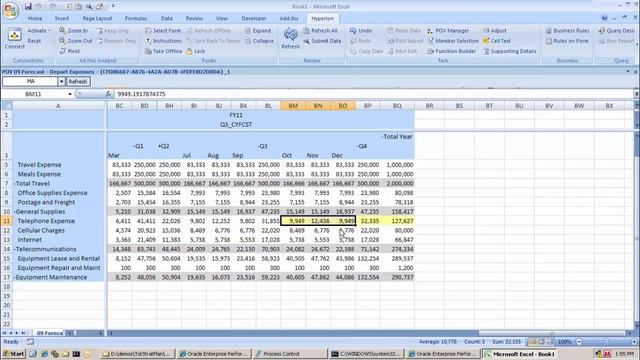Click the POV Refresh button
The image size is (640, 360).
tap(78, 82)
